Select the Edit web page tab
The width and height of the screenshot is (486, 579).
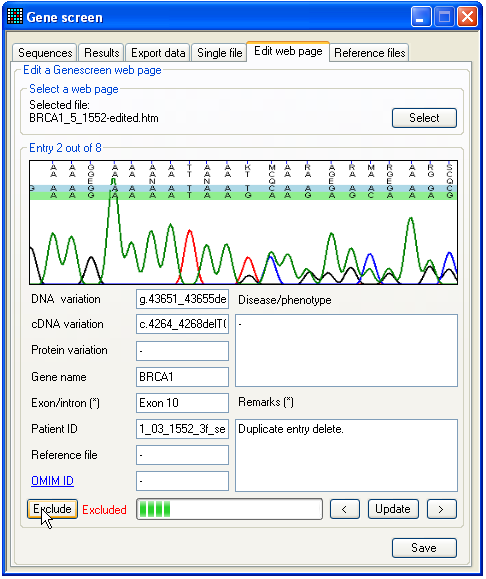click(x=288, y=51)
